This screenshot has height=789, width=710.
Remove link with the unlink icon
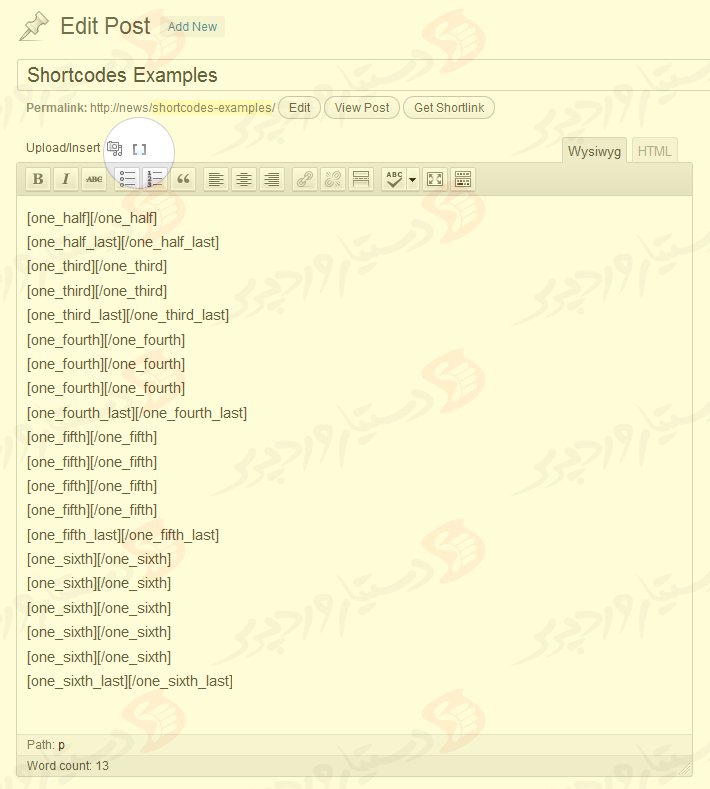[333, 179]
